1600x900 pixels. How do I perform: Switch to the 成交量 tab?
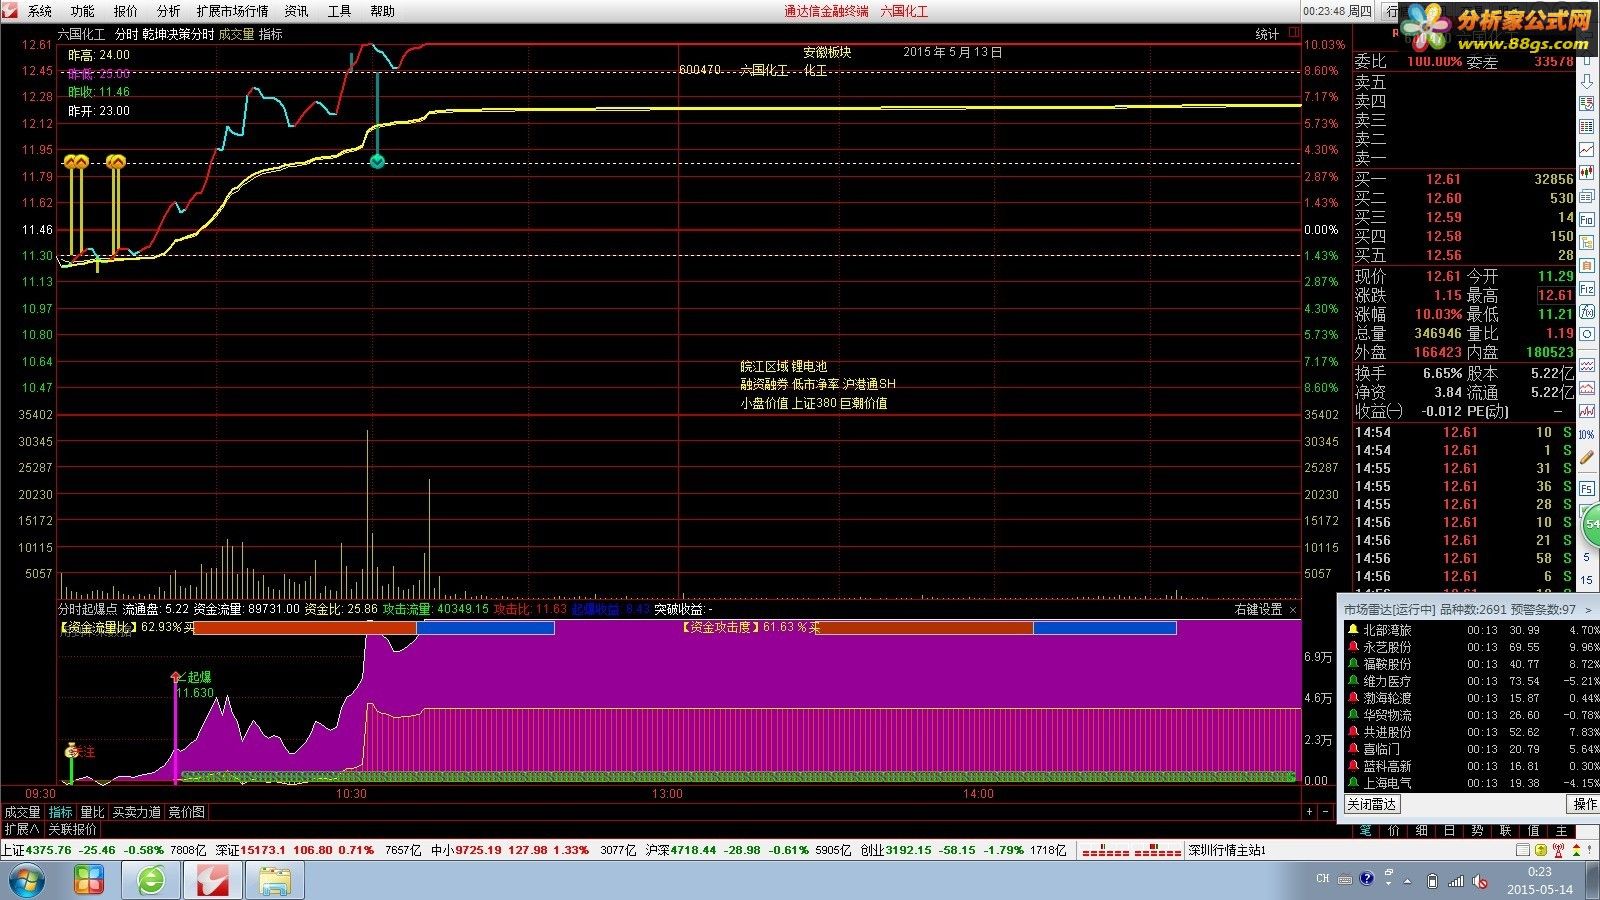[x=22, y=812]
